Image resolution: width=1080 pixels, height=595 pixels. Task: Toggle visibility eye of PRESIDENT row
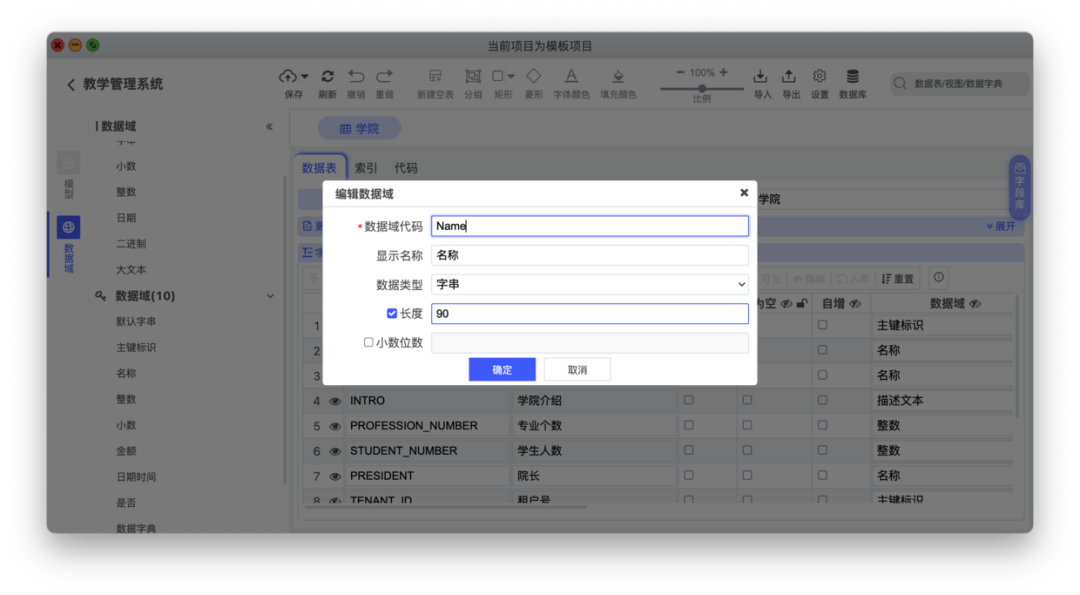point(335,477)
